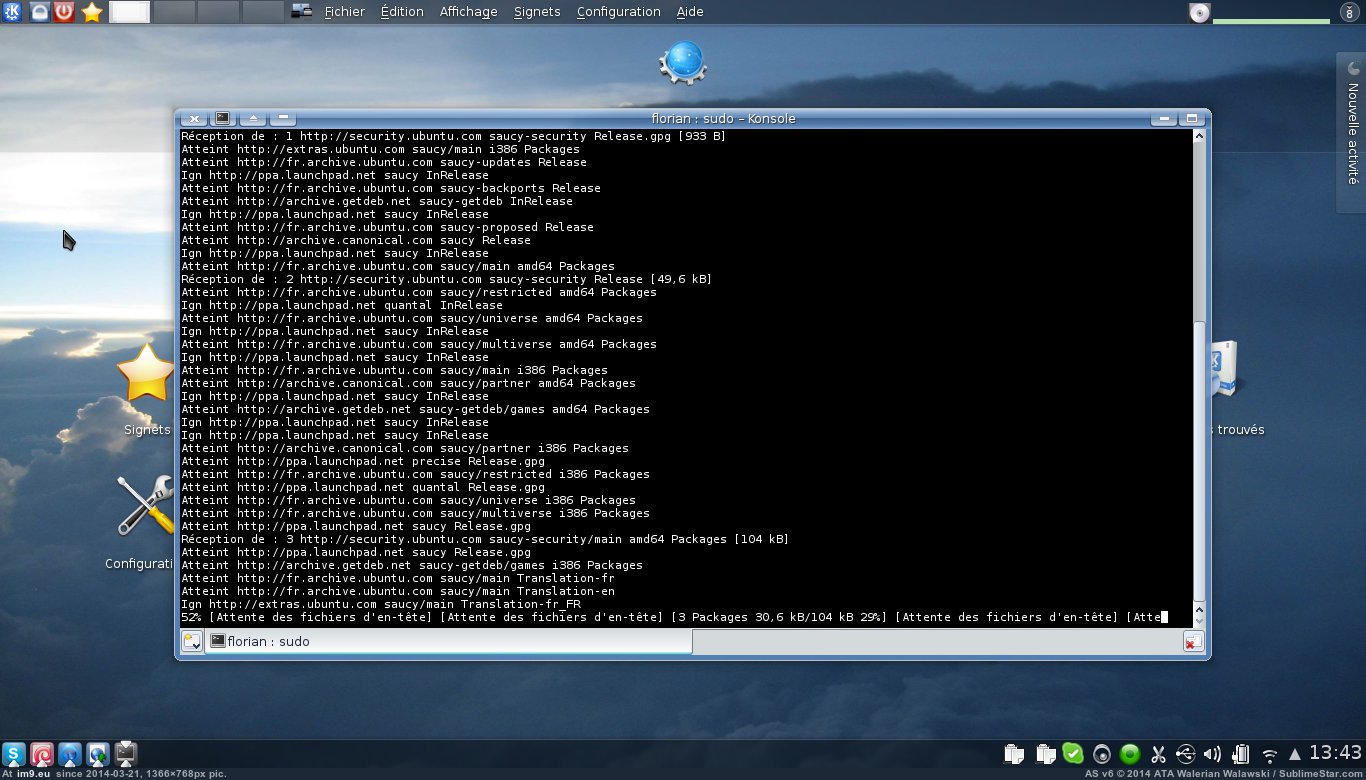This screenshot has width=1366, height=780.
Task: Expand the Nouvelle activité side panel
Action: point(1351,132)
